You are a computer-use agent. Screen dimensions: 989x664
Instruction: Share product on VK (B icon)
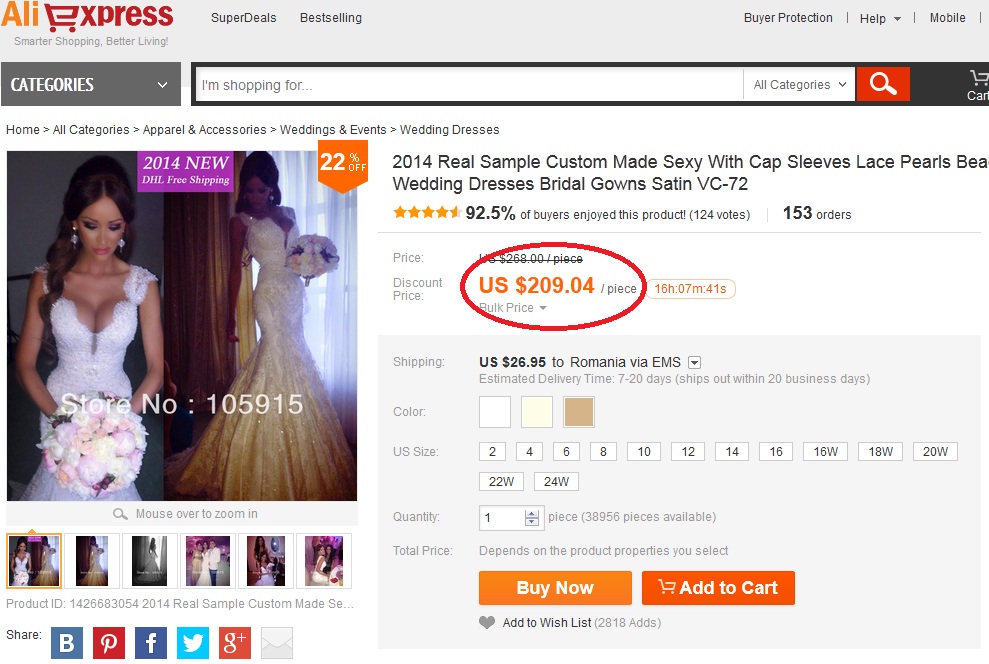pyautogui.click(x=66, y=642)
